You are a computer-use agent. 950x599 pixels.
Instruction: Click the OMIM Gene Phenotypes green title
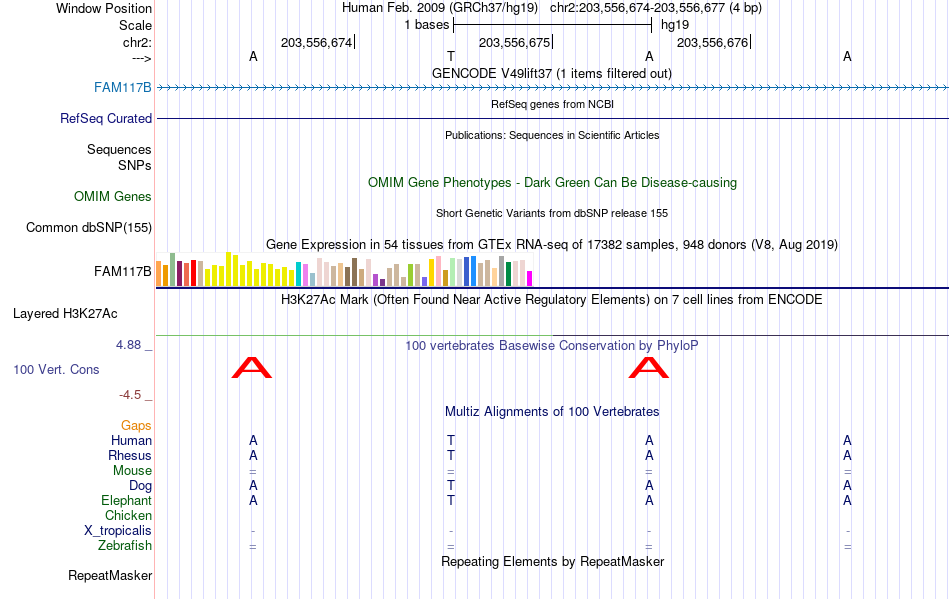[x=552, y=182]
